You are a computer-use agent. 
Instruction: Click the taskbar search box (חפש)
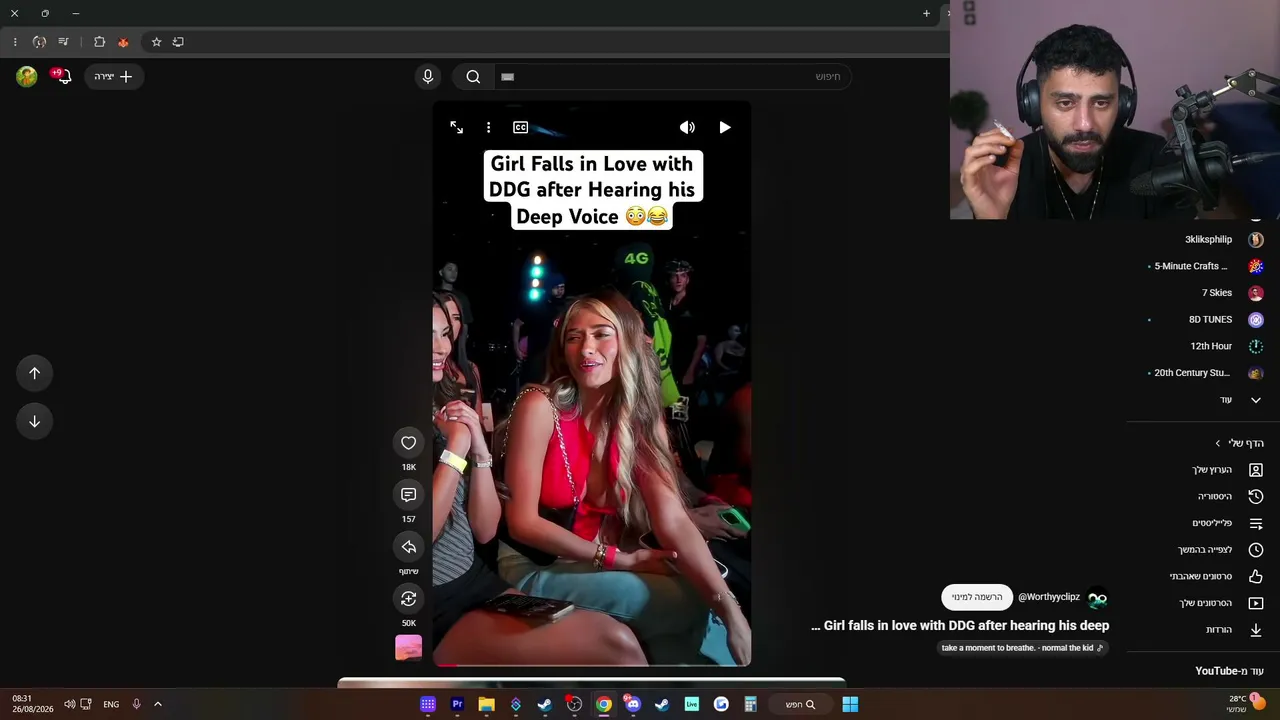point(801,704)
